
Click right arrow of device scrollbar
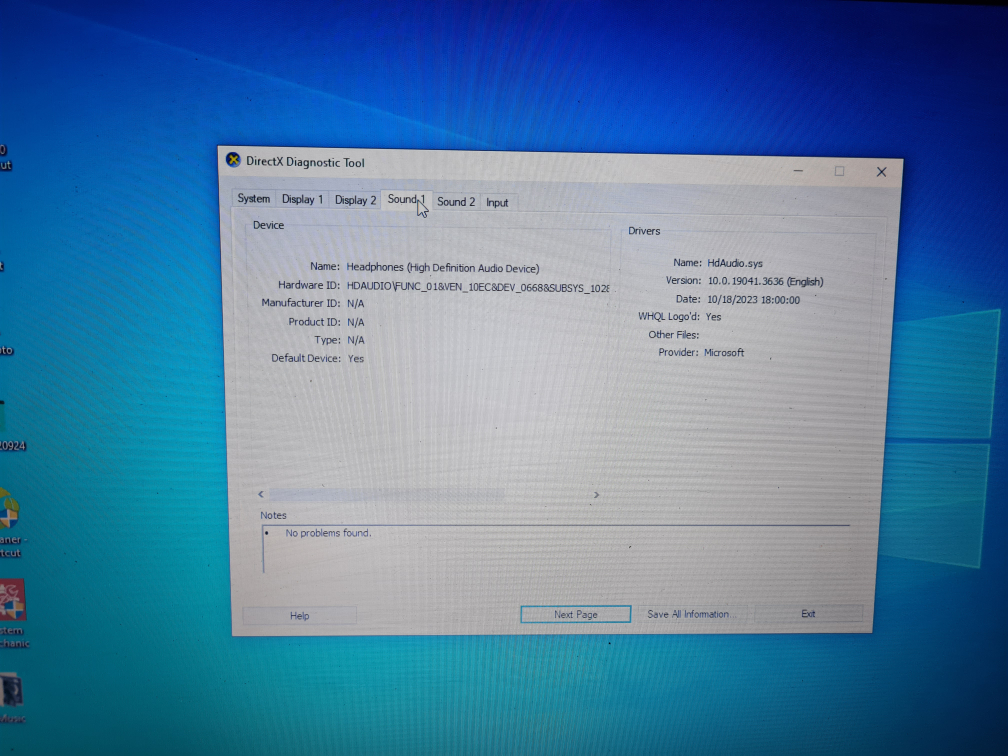click(x=596, y=494)
